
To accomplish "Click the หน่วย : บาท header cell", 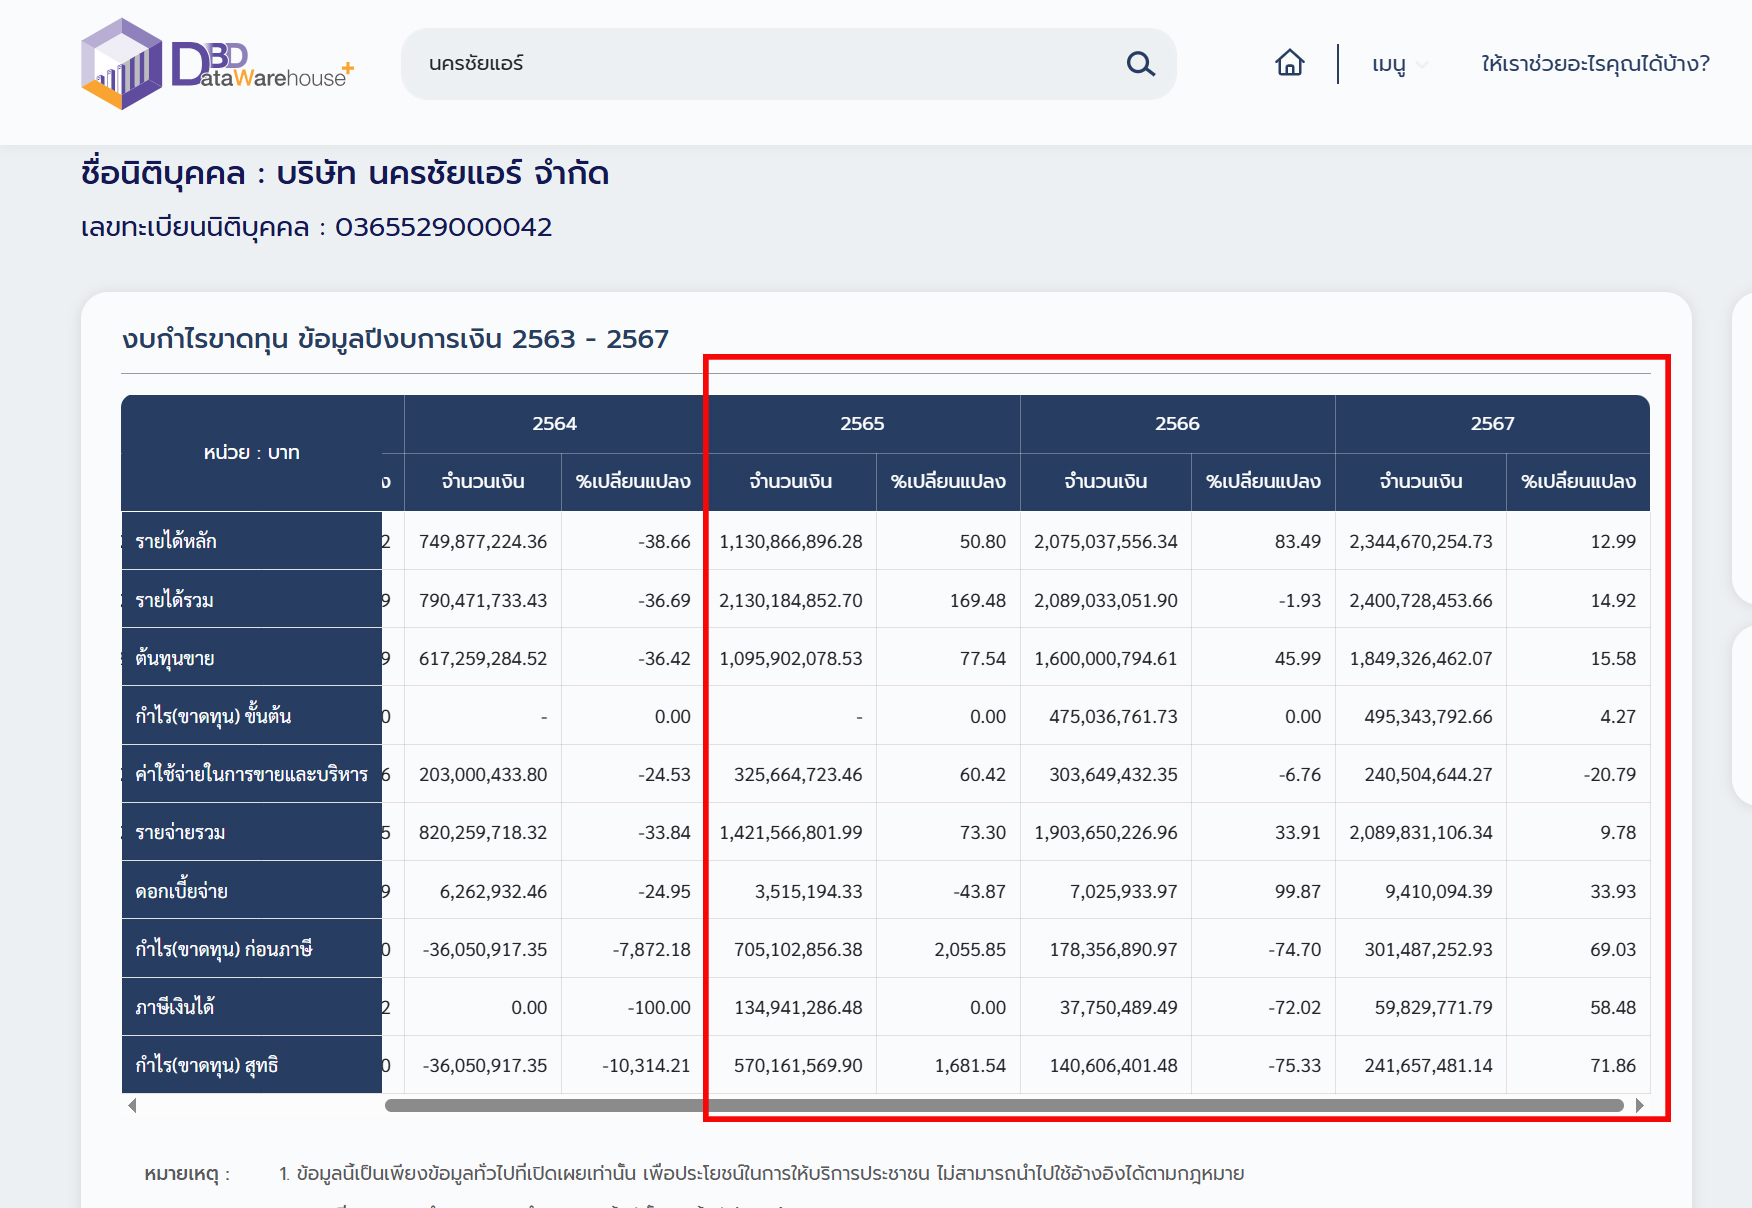I will pyautogui.click(x=251, y=453).
